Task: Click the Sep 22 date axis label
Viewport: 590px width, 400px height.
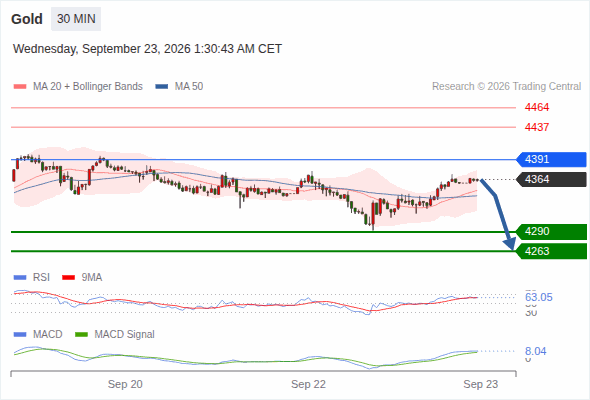Action: [x=308, y=384]
